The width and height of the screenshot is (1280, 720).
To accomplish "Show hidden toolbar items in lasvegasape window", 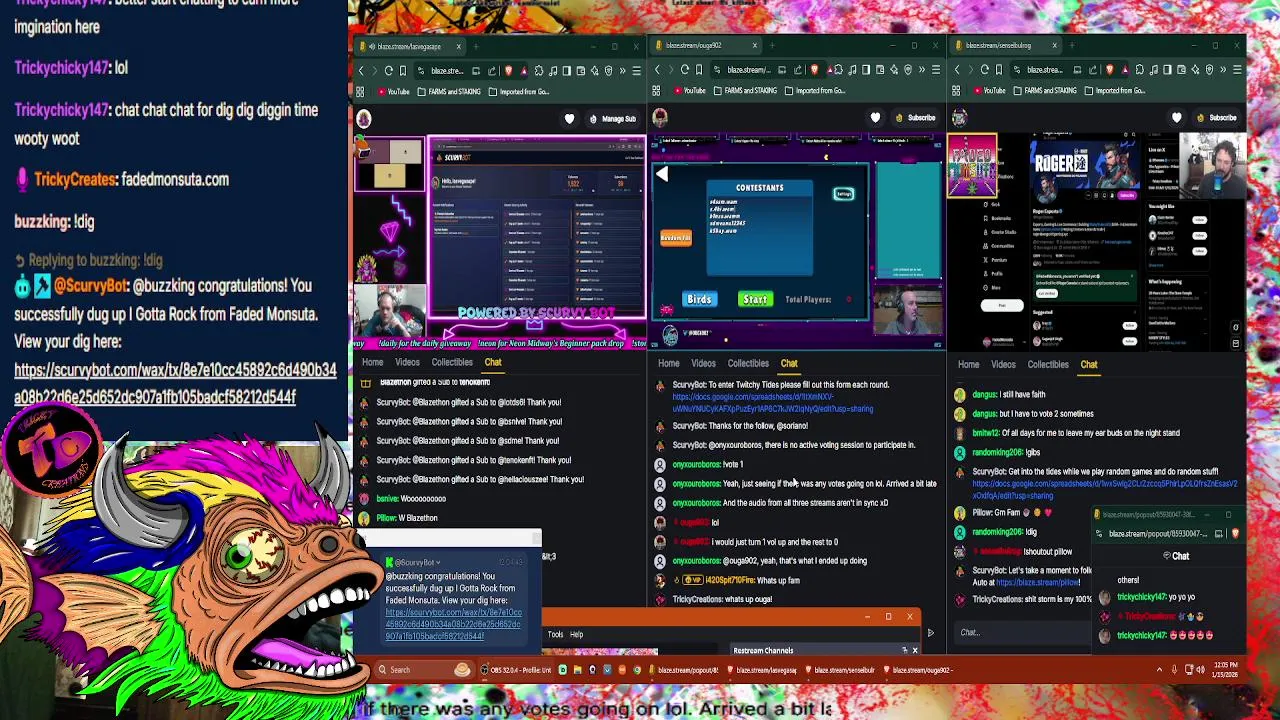I will (623, 71).
